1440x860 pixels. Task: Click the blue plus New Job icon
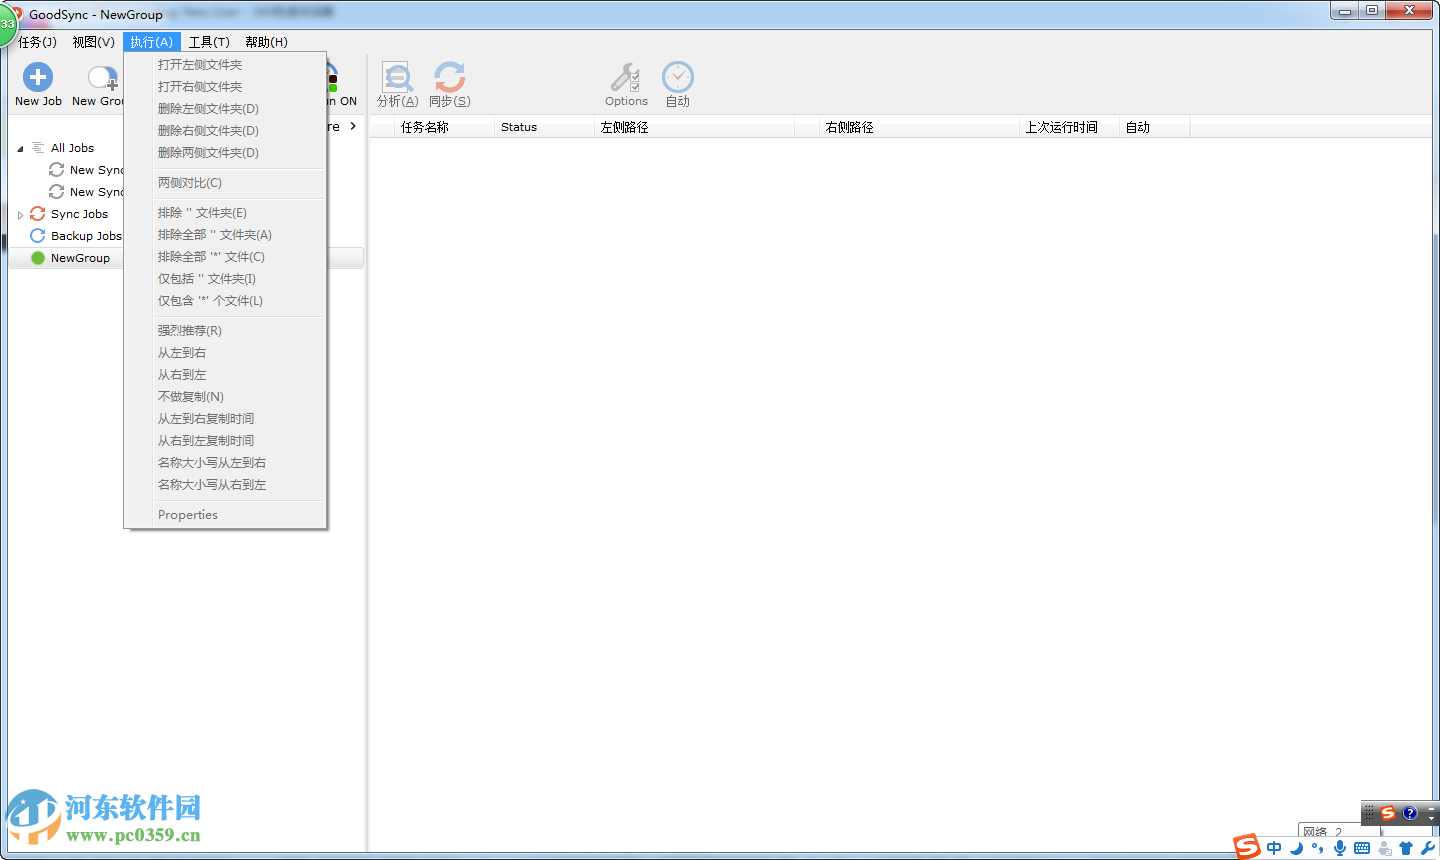click(x=38, y=77)
